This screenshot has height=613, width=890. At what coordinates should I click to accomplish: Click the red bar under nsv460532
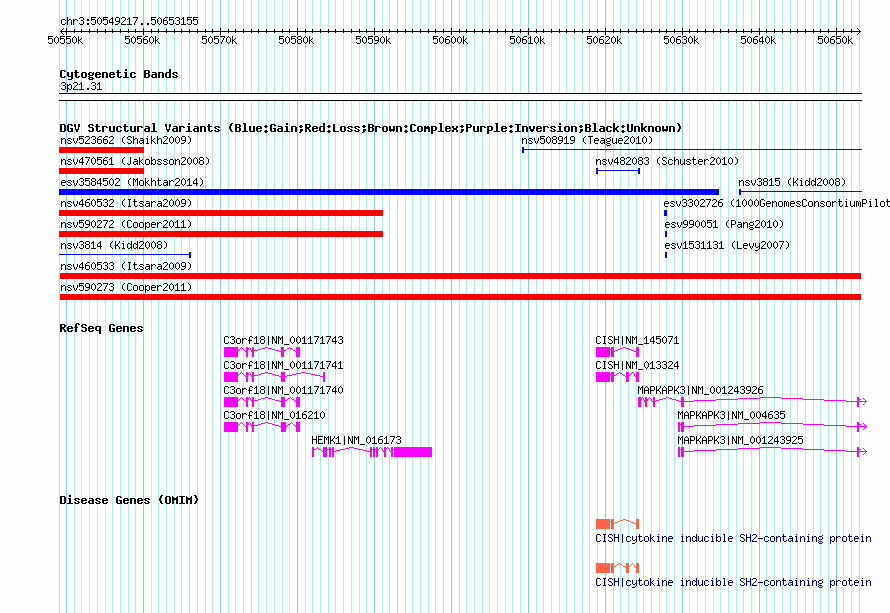(221, 213)
